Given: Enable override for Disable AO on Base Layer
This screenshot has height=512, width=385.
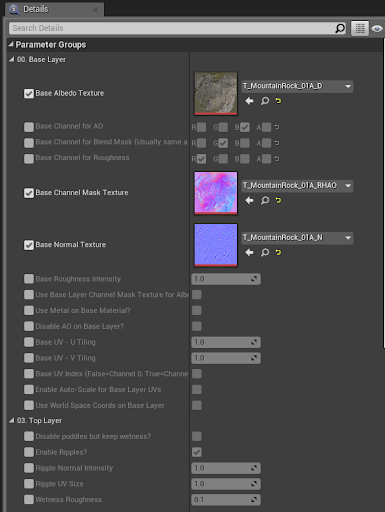Looking at the screenshot, I should coord(29,326).
